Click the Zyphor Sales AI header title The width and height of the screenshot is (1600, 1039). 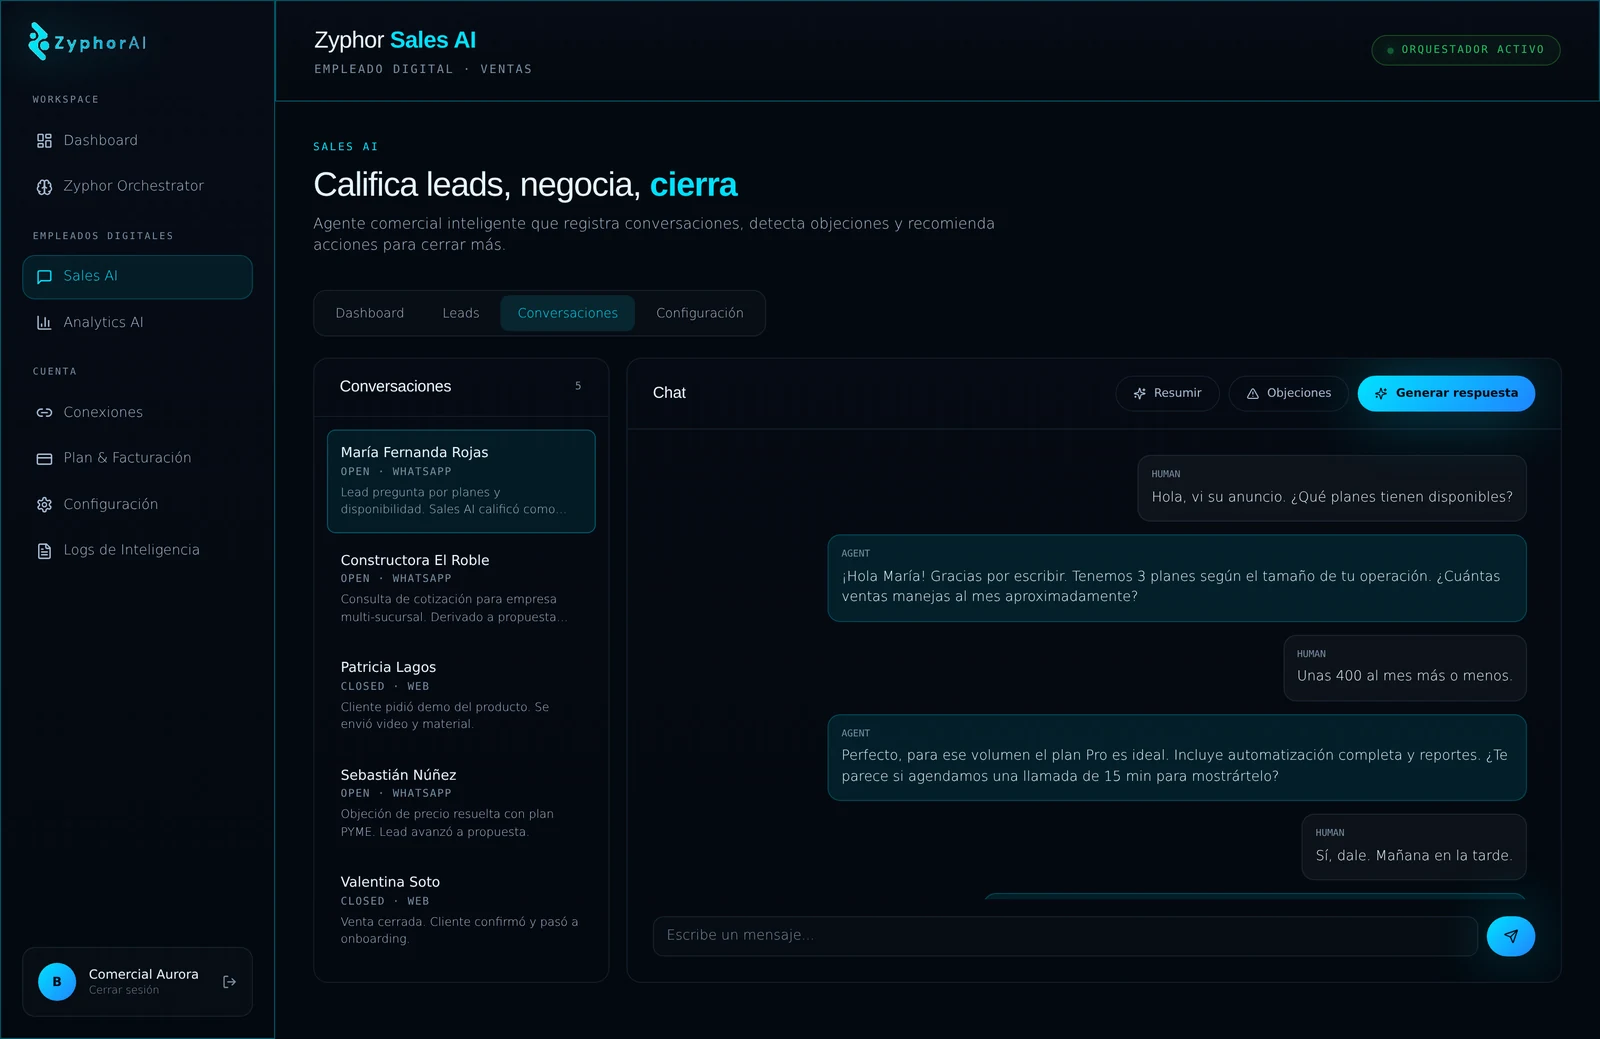(395, 40)
